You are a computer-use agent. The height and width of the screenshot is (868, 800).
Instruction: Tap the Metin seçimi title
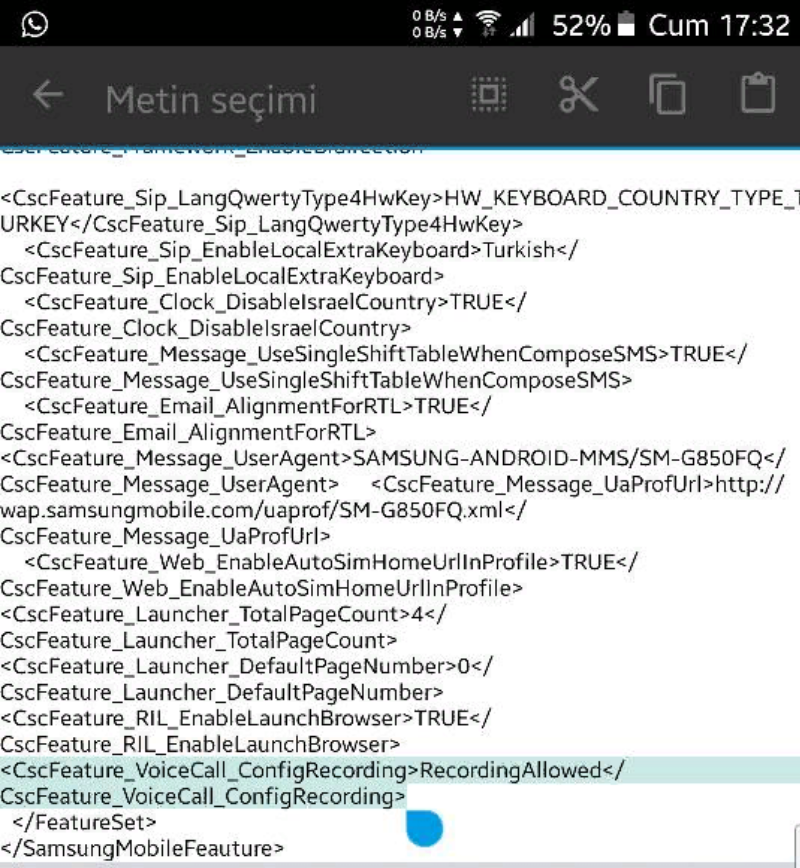pos(211,100)
